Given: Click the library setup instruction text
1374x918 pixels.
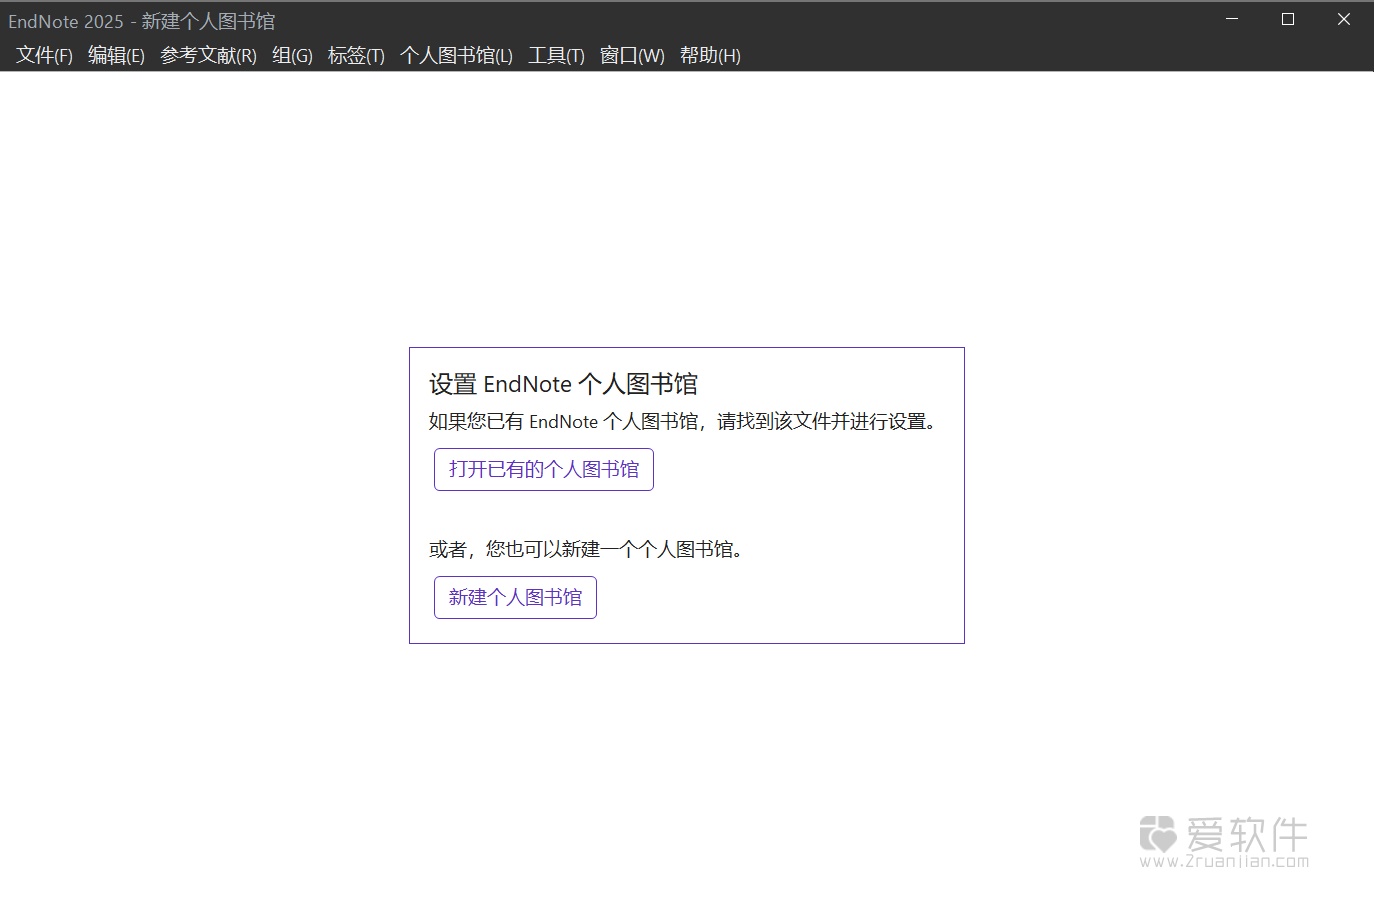Looking at the screenshot, I should point(682,421).
